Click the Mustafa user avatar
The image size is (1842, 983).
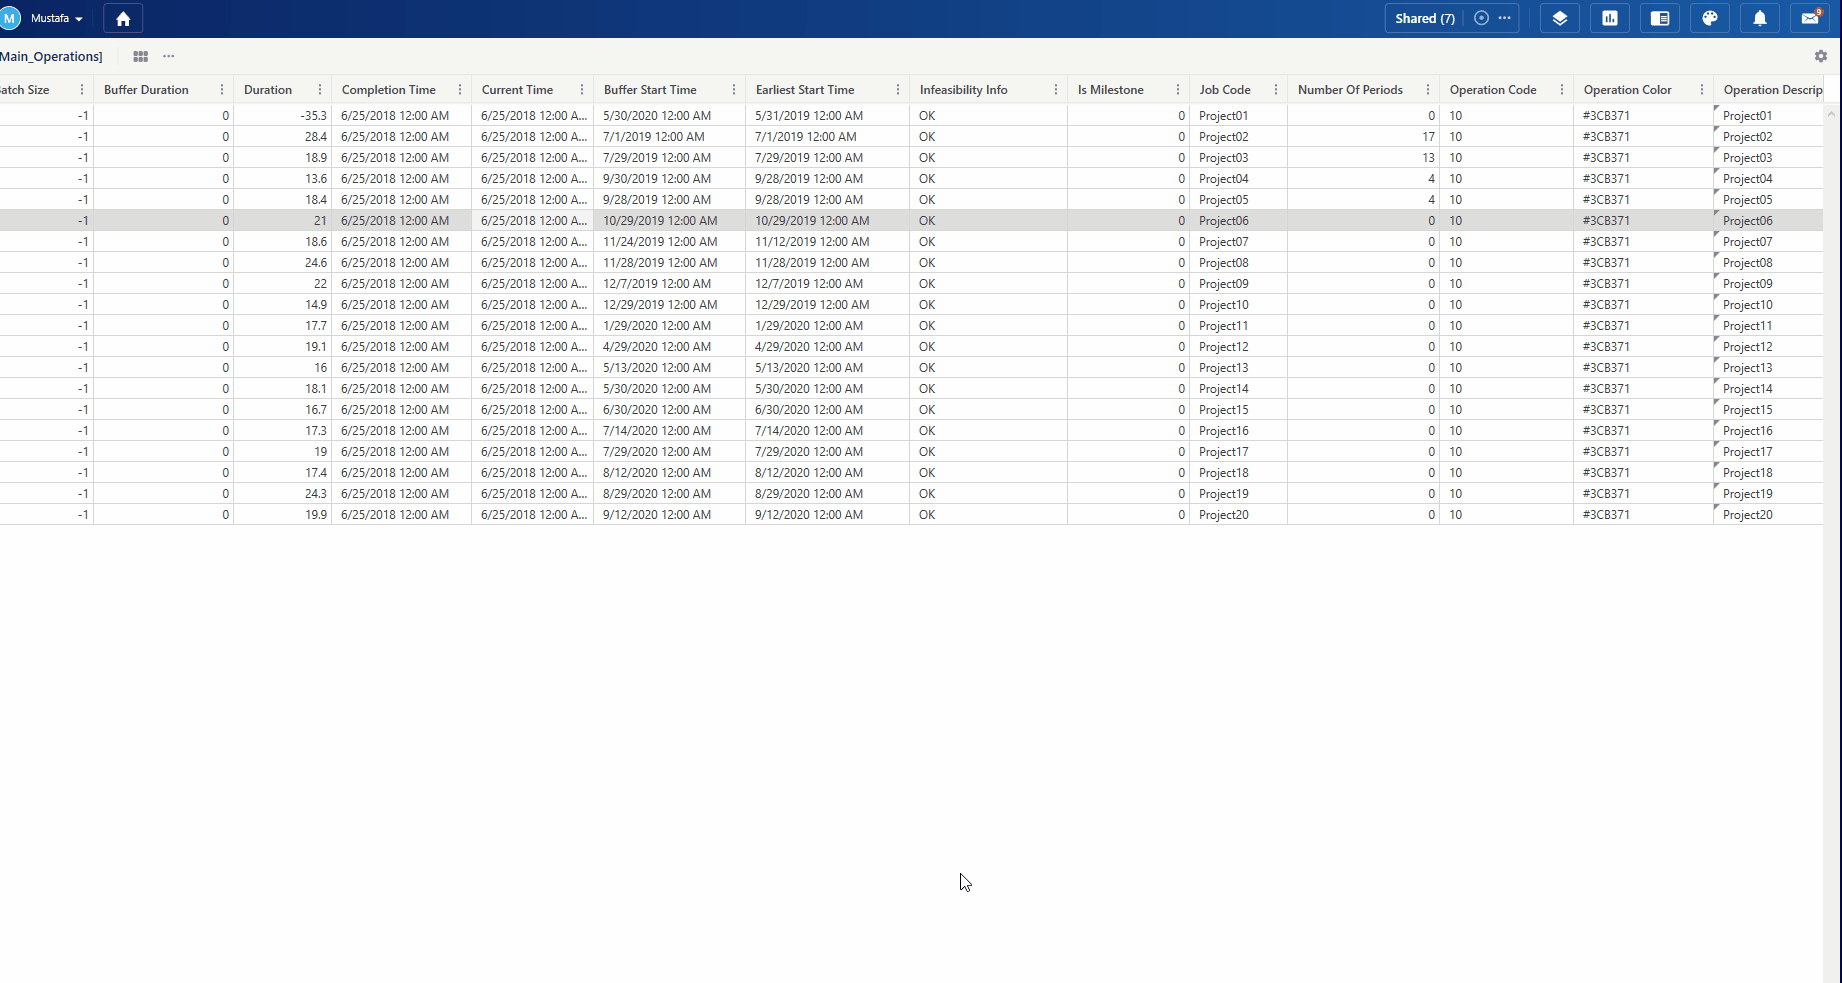pyautogui.click(x=11, y=18)
